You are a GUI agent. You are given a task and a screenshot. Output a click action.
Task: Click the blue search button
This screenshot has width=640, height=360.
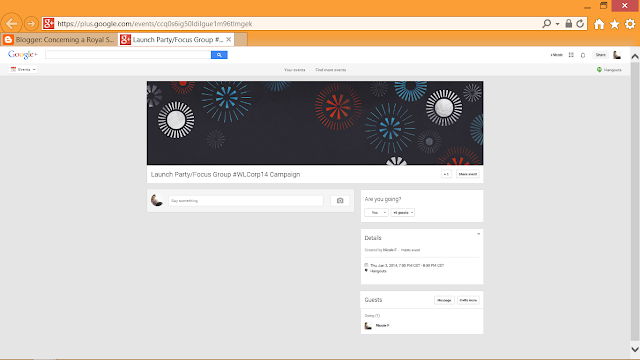pos(219,55)
